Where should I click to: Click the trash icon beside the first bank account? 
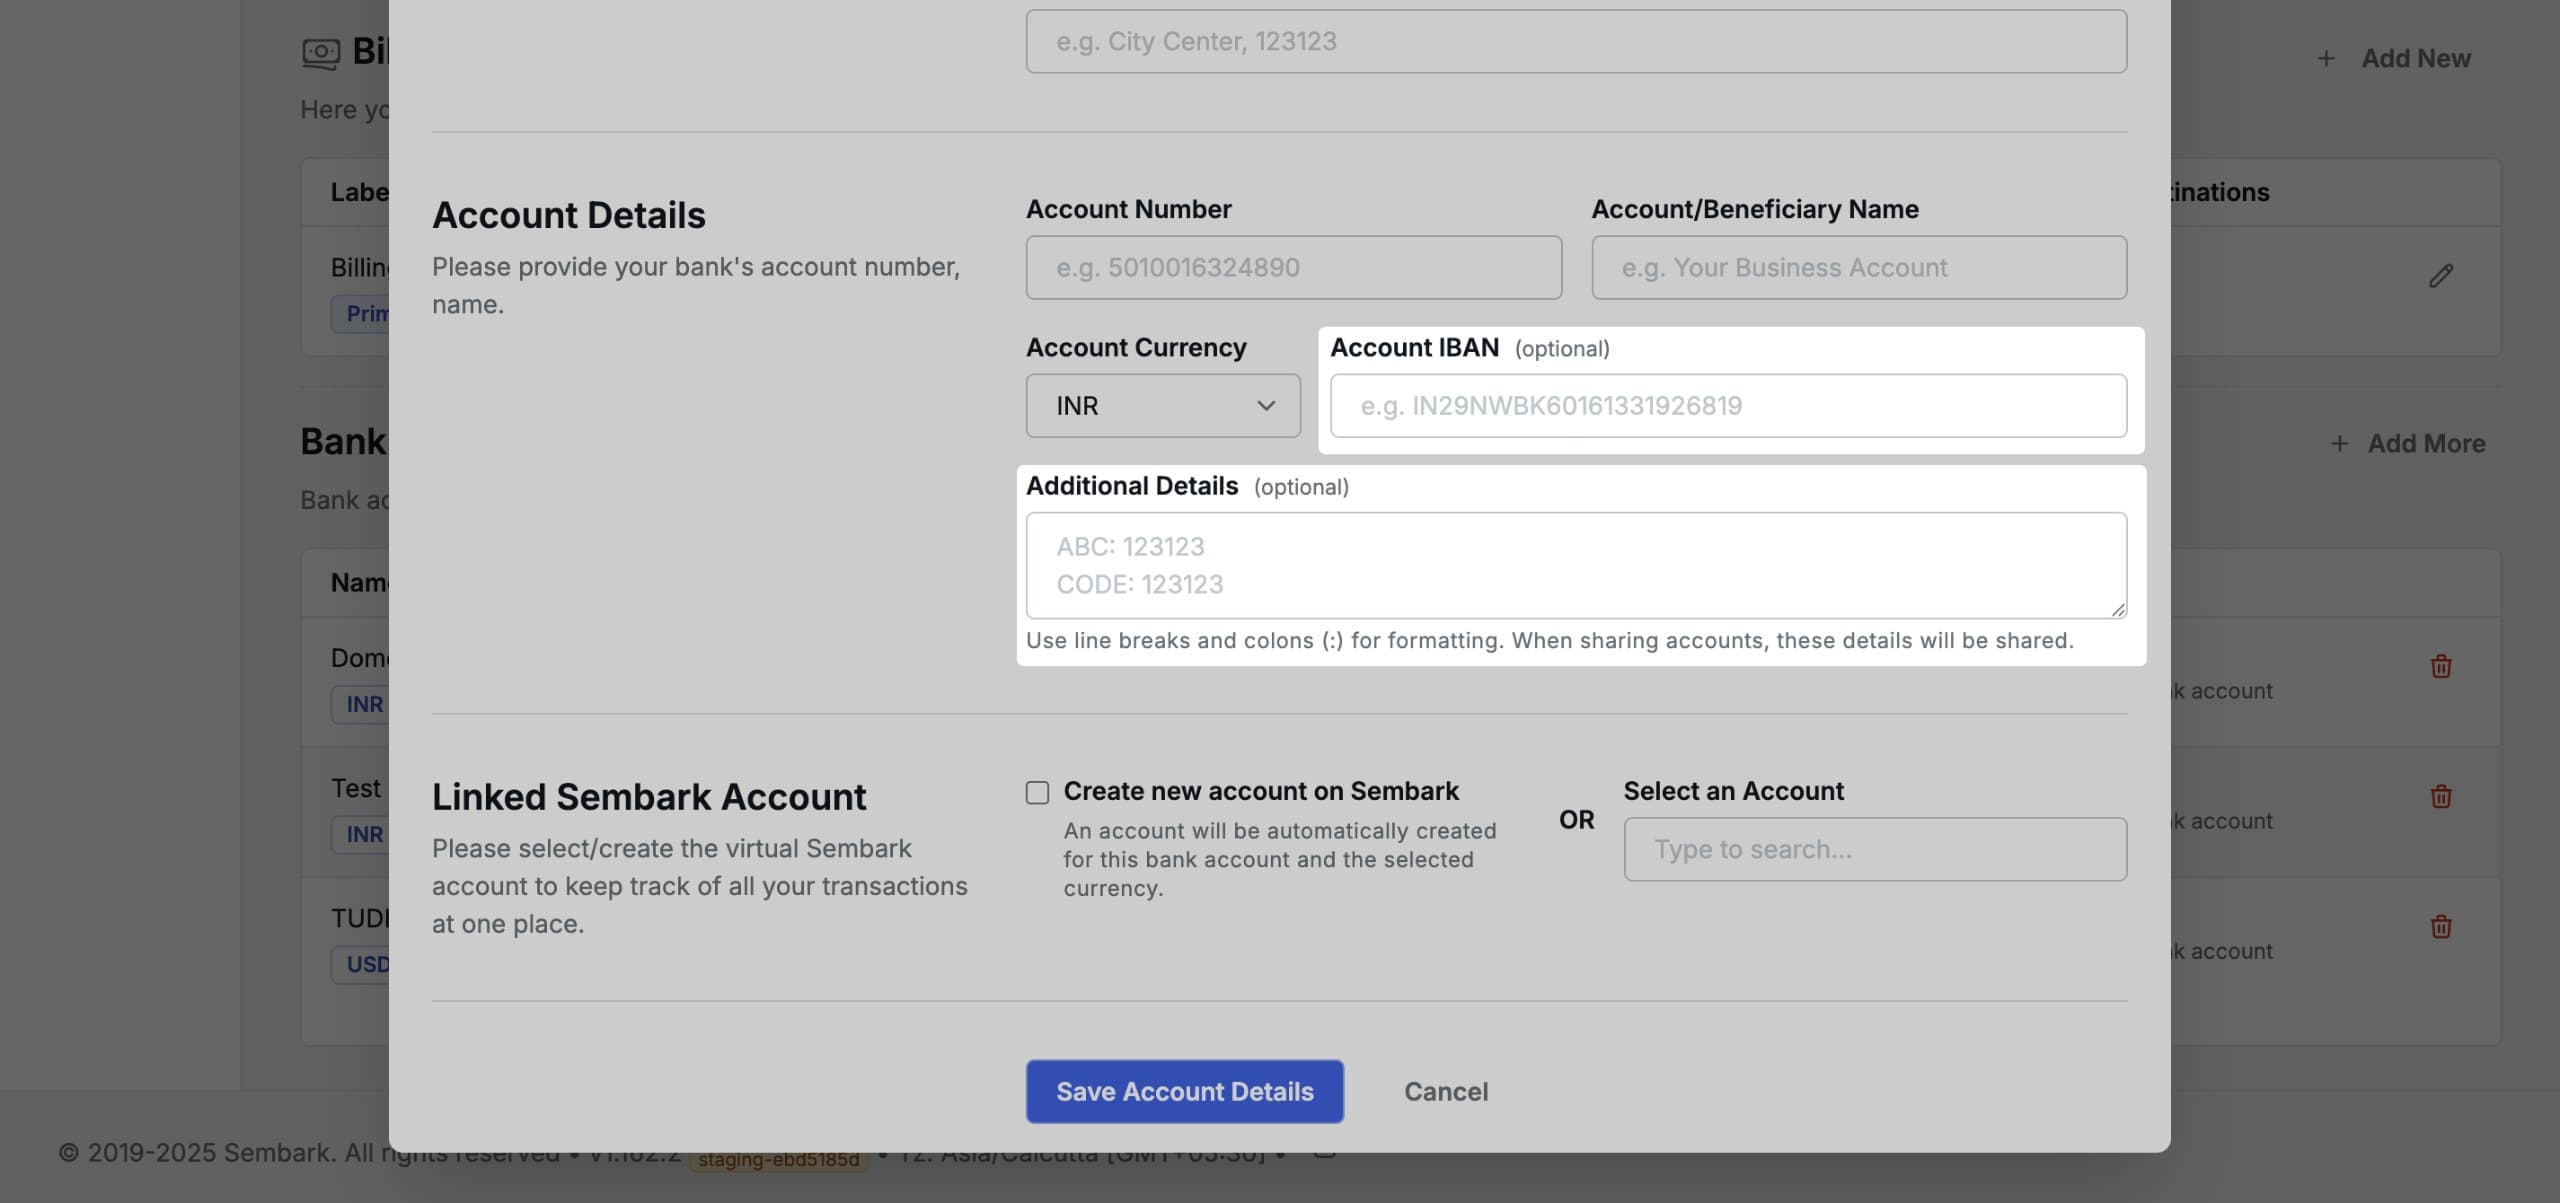point(2440,665)
